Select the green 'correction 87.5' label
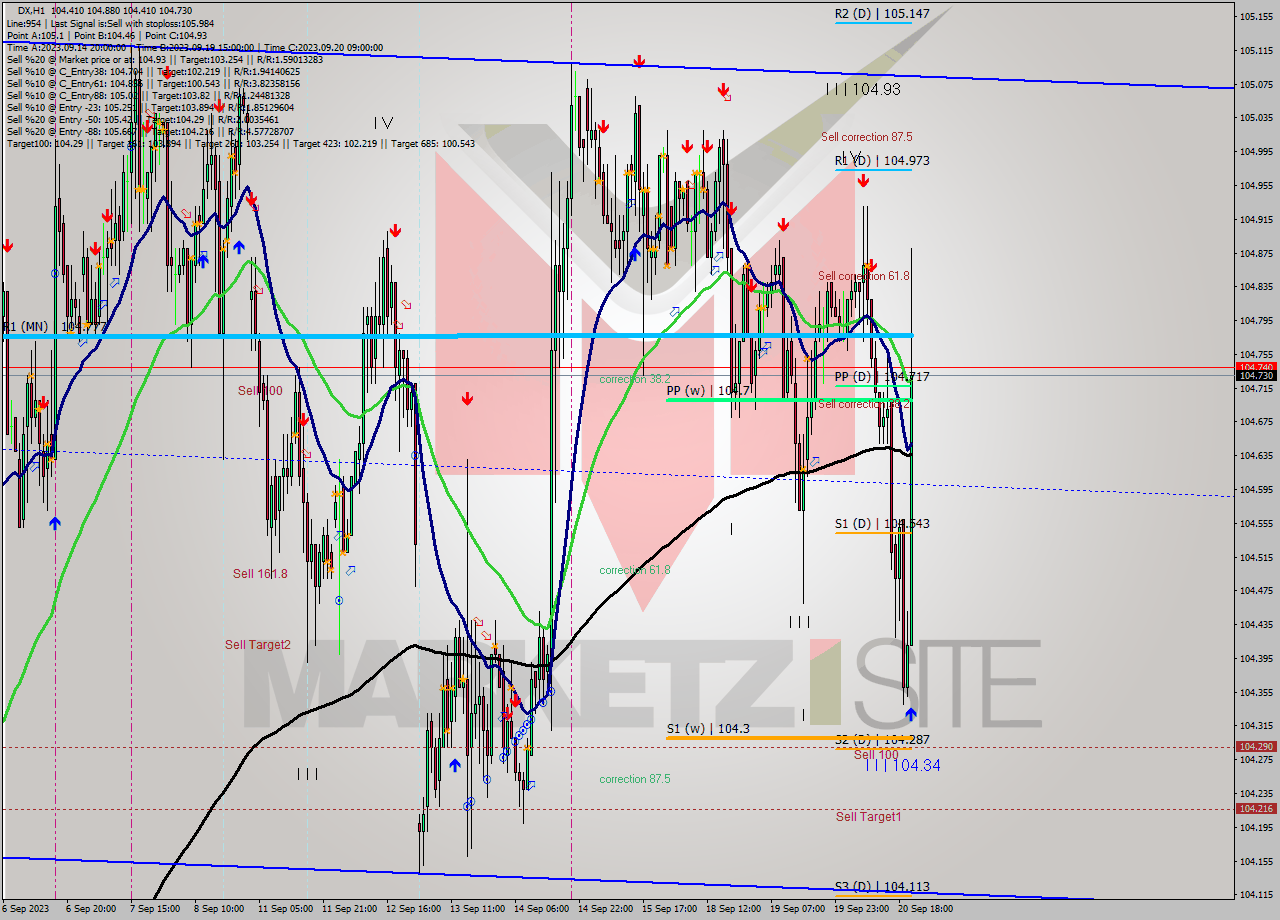This screenshot has width=1280, height=920. [x=635, y=779]
